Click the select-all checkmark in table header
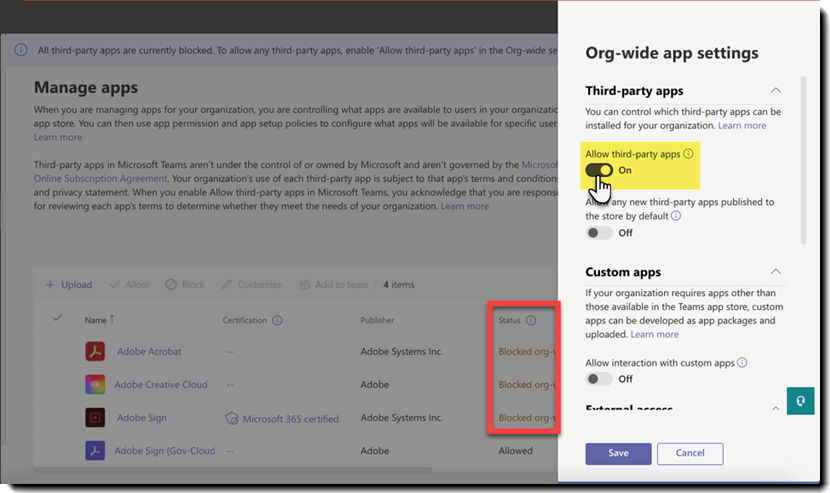Screen dimensions: 830x493 (x=57, y=318)
